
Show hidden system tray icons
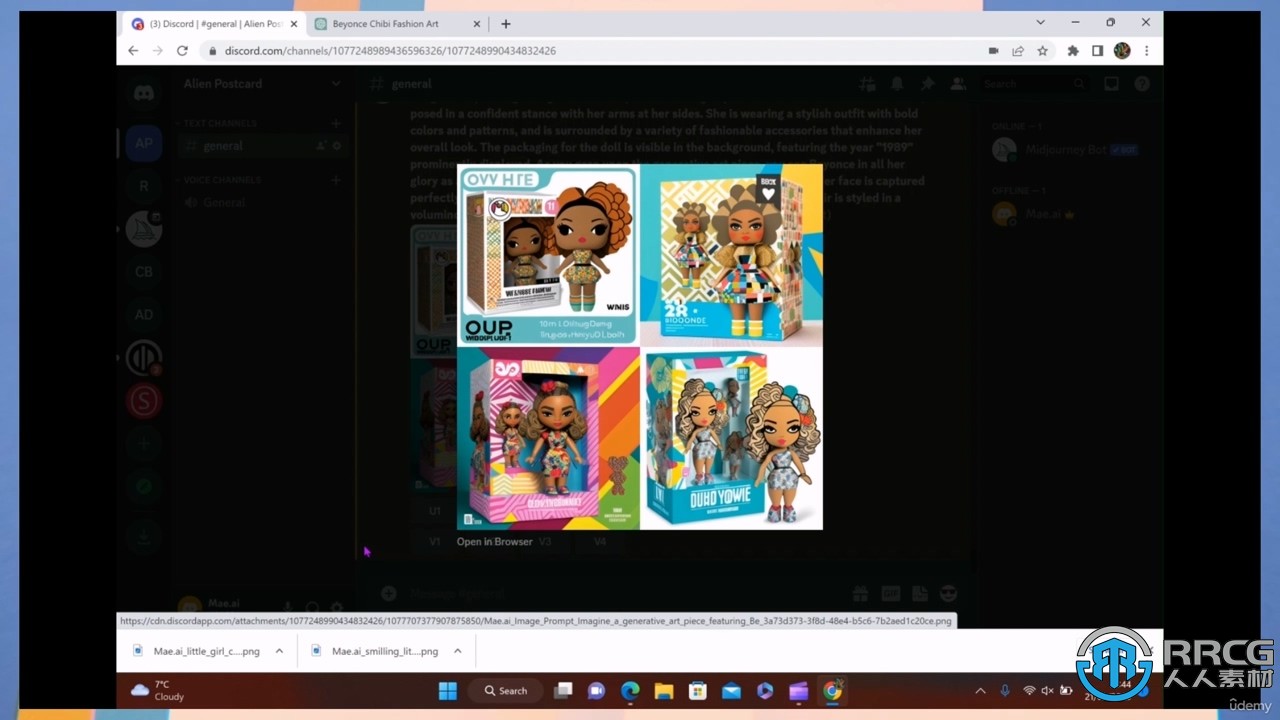pos(980,690)
